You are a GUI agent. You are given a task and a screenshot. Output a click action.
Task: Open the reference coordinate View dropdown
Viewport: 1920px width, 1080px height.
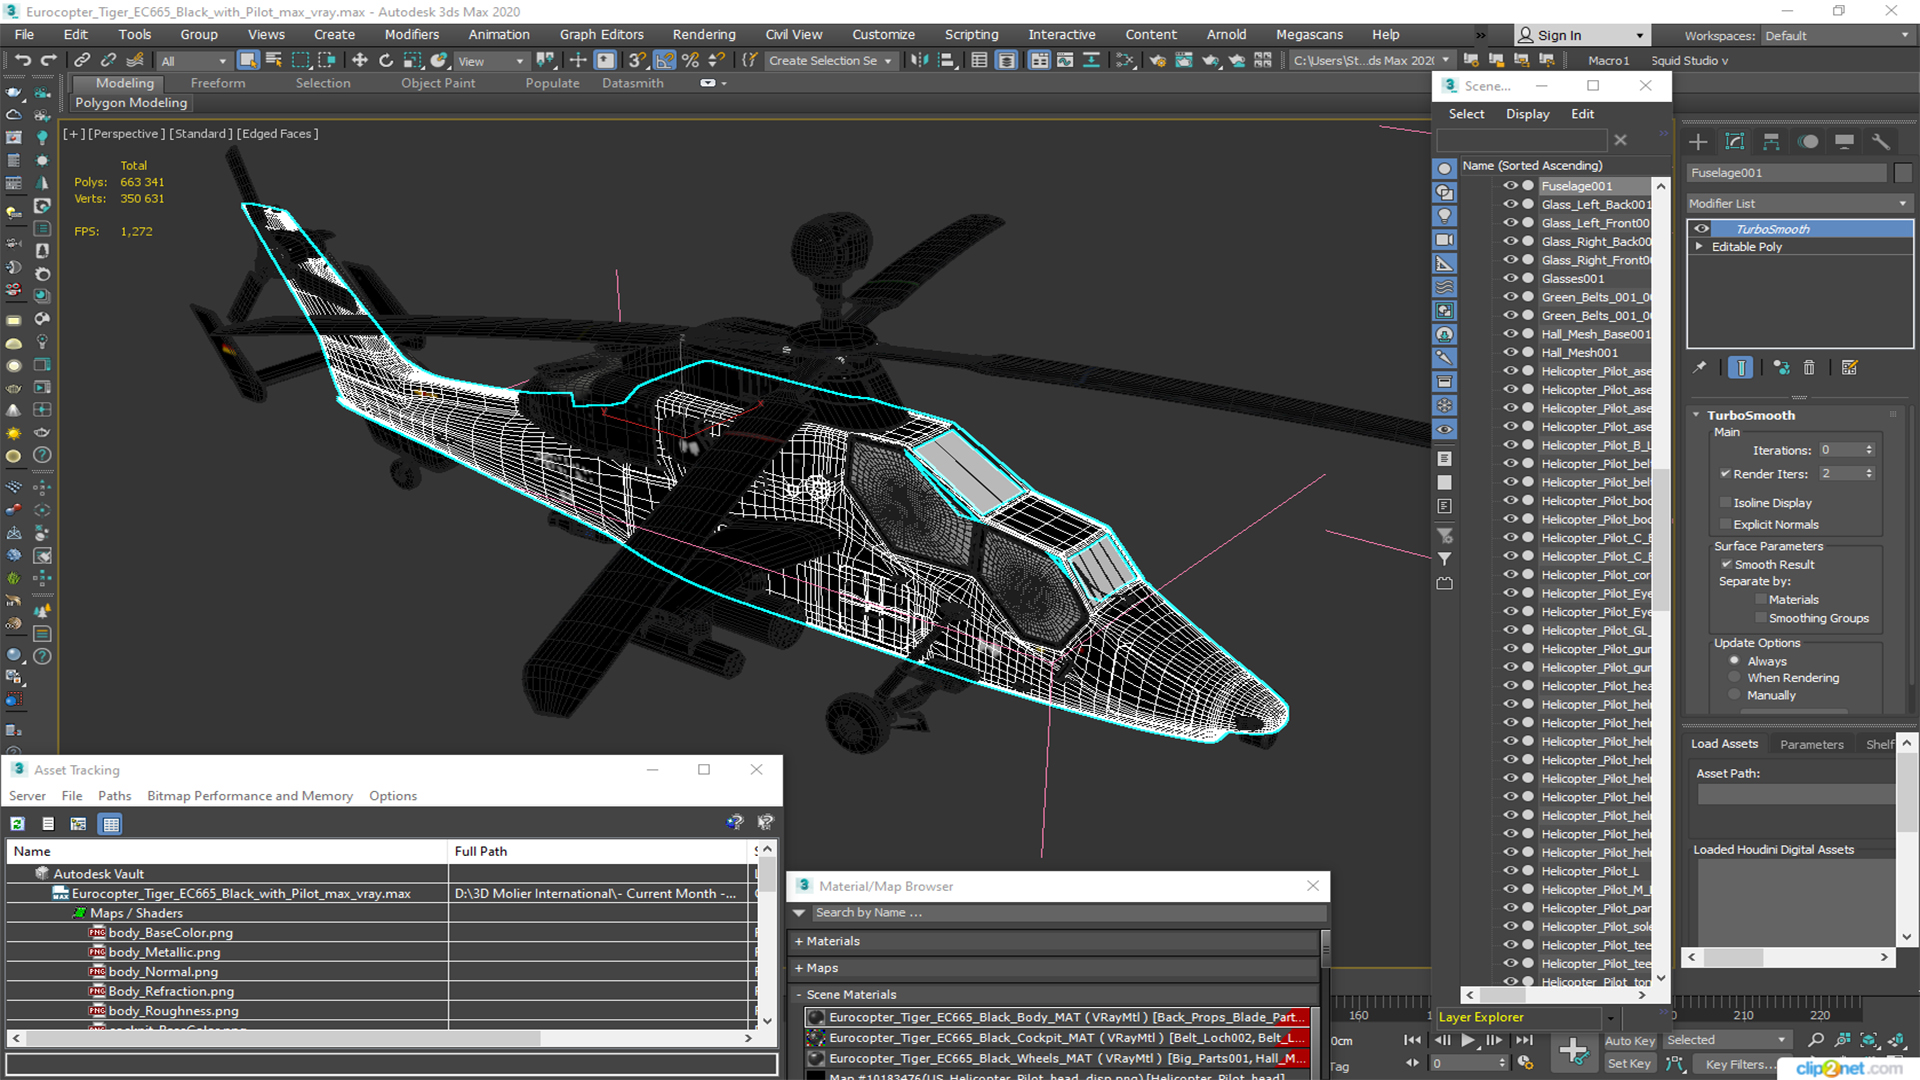(490, 61)
